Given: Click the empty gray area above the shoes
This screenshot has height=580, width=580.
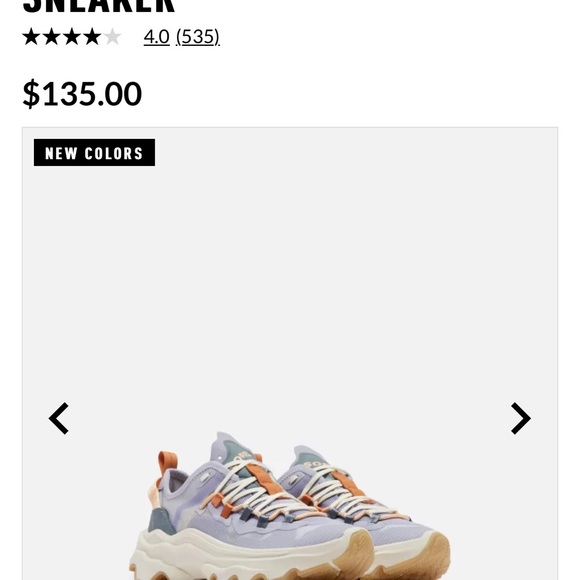Looking at the screenshot, I should click(290, 289).
